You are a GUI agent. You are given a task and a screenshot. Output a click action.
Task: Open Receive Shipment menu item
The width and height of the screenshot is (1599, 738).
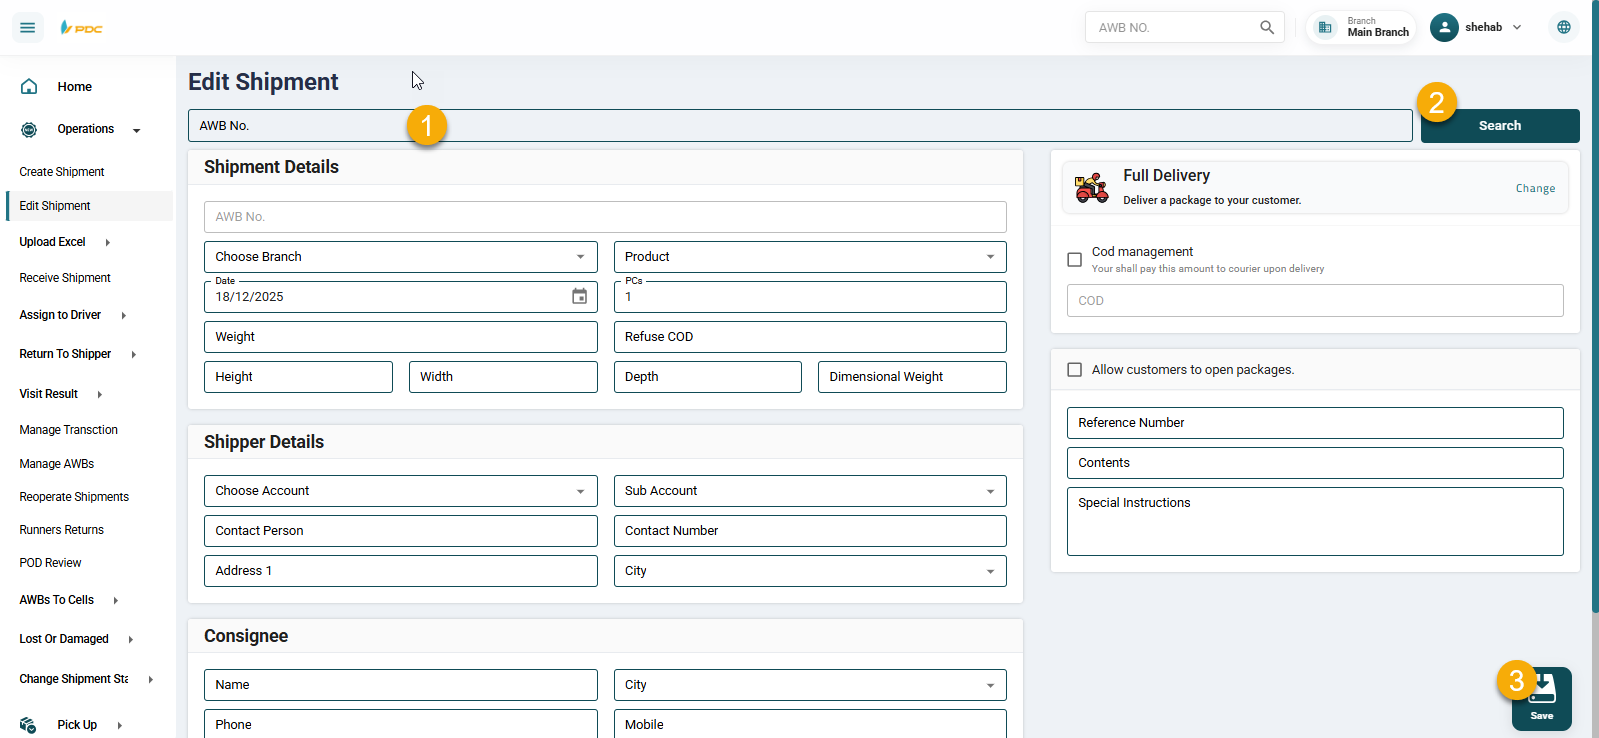click(65, 278)
